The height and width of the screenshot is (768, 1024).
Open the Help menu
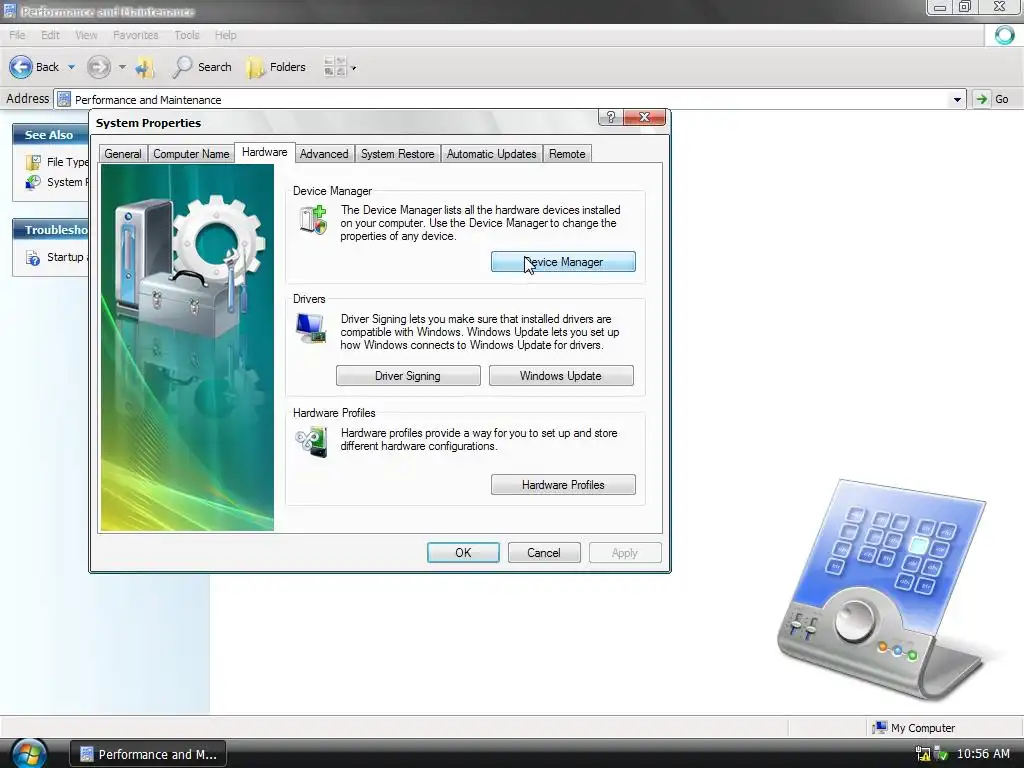tap(225, 35)
